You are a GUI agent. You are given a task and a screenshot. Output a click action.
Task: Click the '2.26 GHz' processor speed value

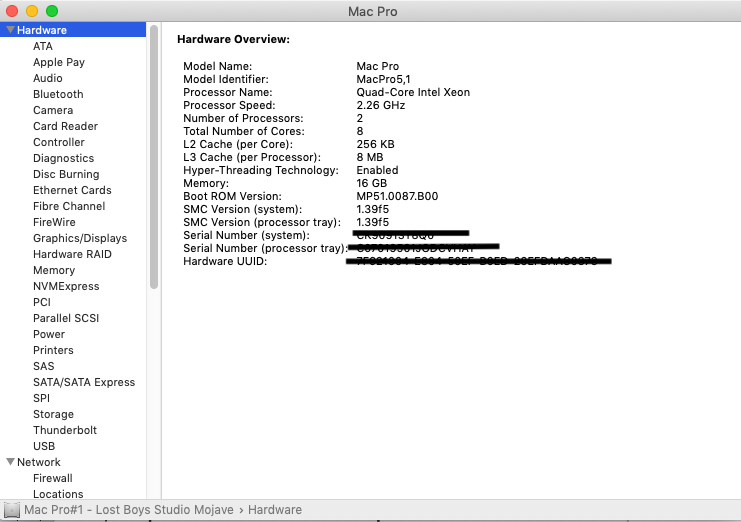pyautogui.click(x=380, y=105)
